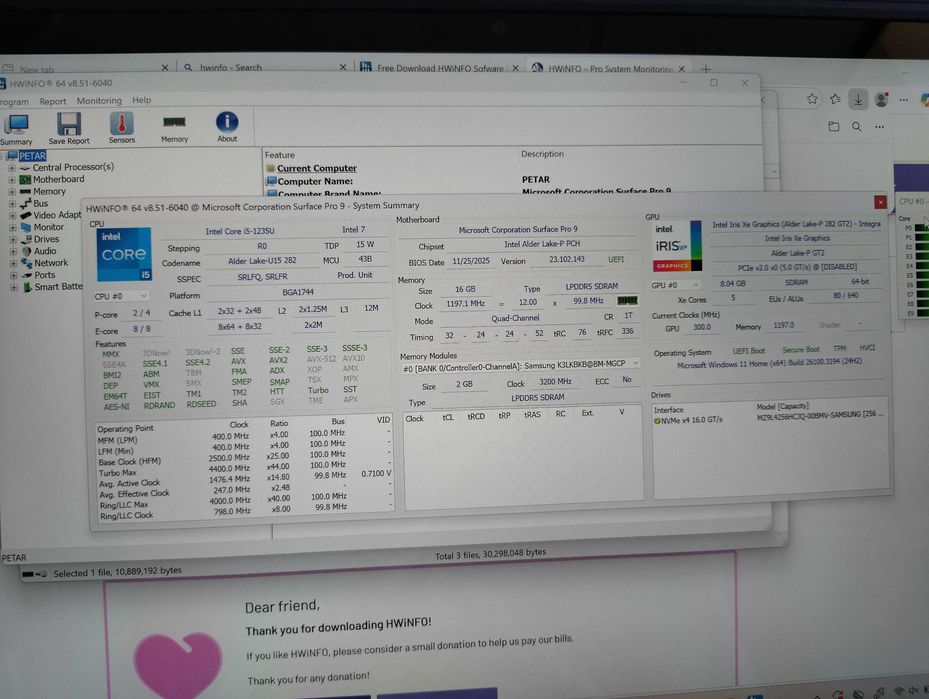Expand the Motherboard tree node
Viewport: 929px width, 699px height.
pos(11,179)
